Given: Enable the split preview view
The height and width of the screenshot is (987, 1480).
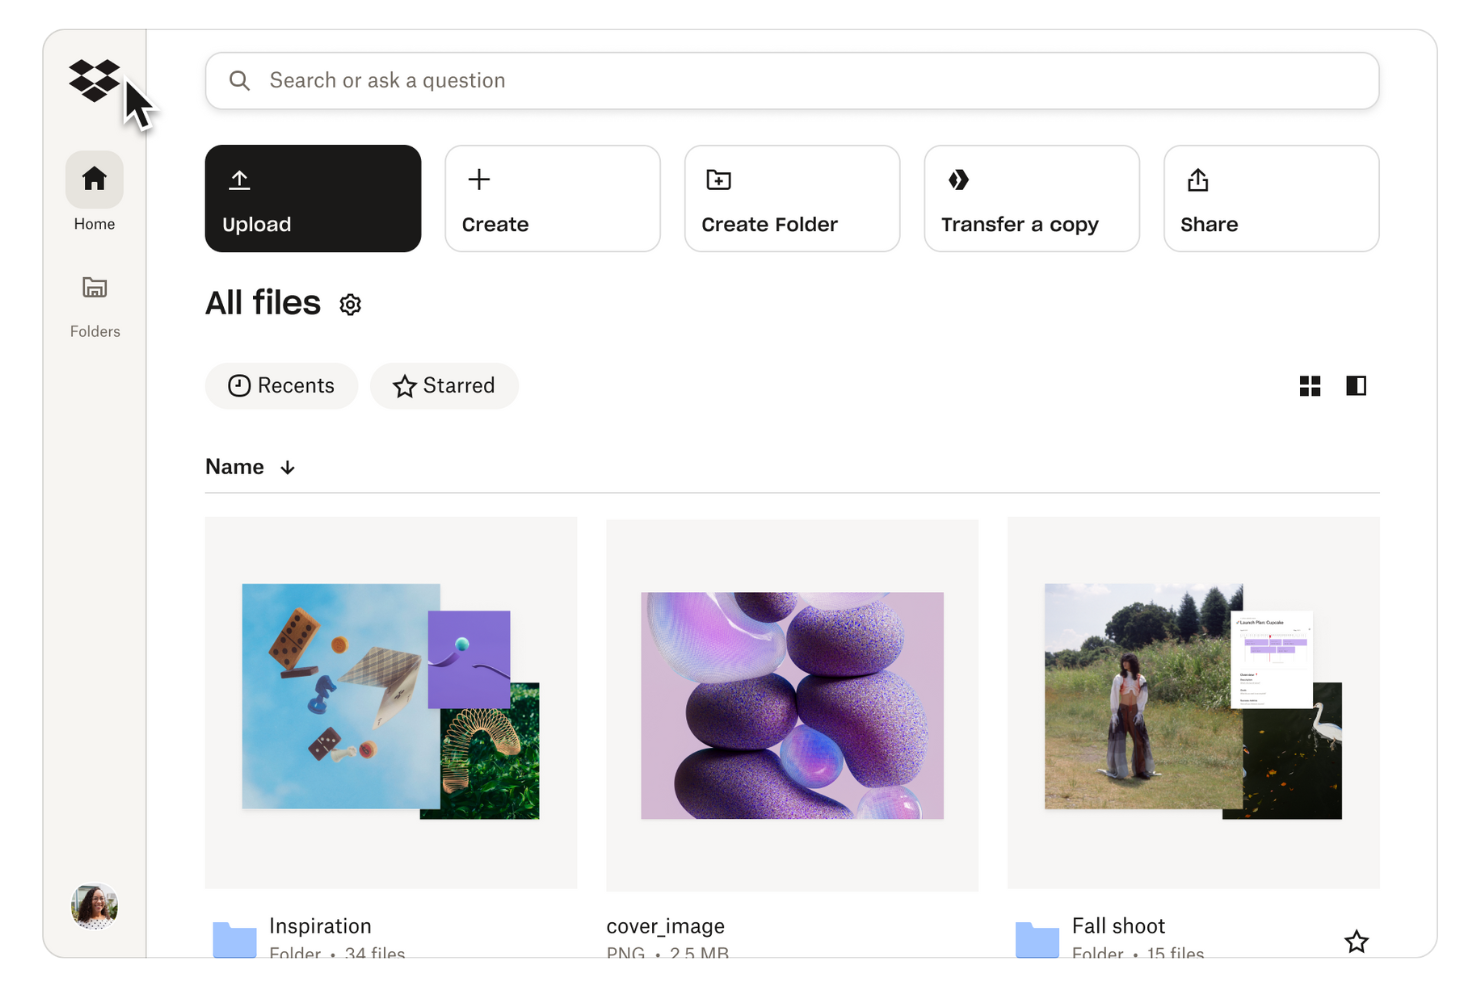Looking at the screenshot, I should coord(1356,385).
